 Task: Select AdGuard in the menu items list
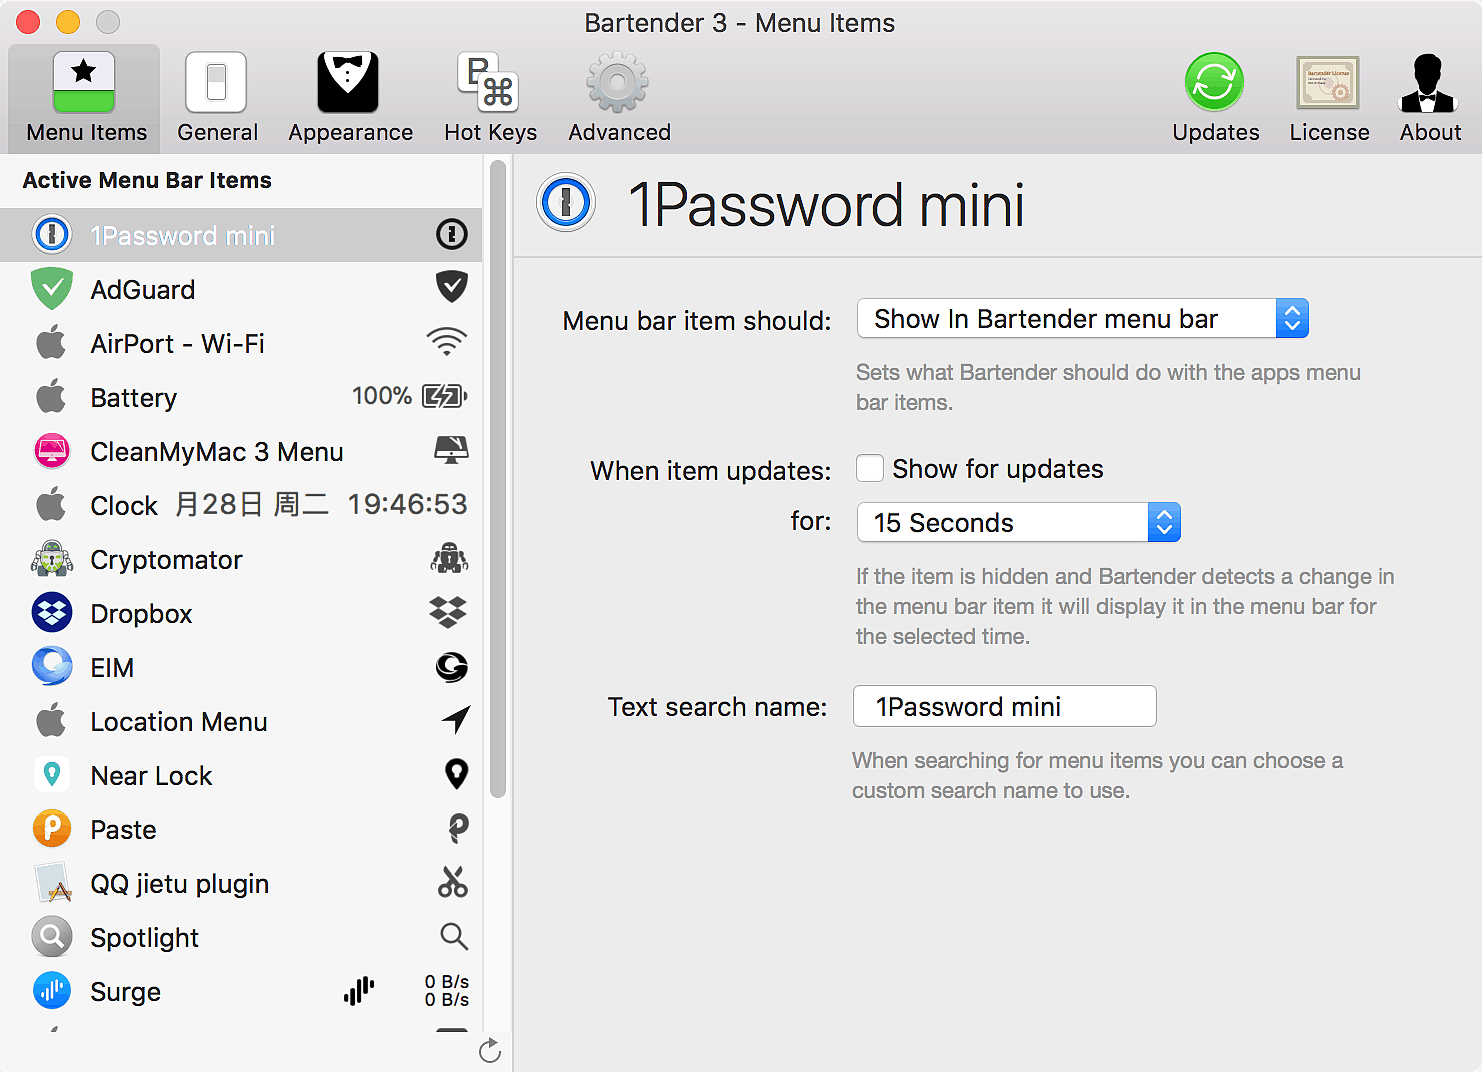(x=143, y=290)
